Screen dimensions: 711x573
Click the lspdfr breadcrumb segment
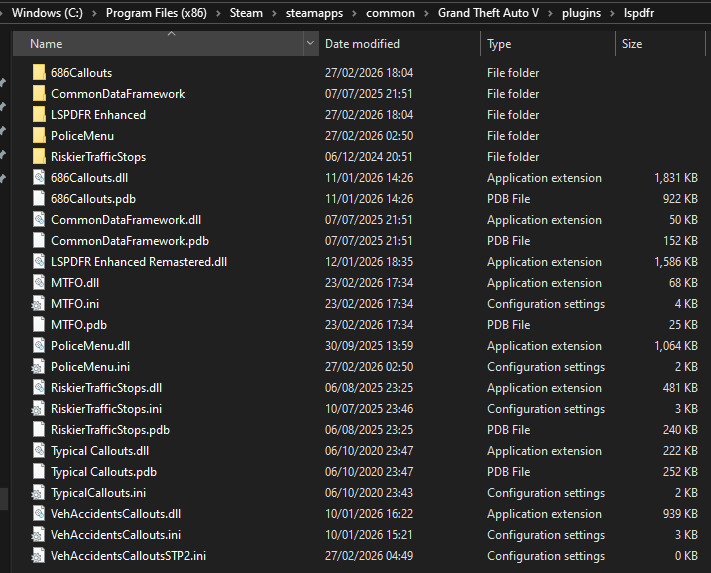click(639, 13)
